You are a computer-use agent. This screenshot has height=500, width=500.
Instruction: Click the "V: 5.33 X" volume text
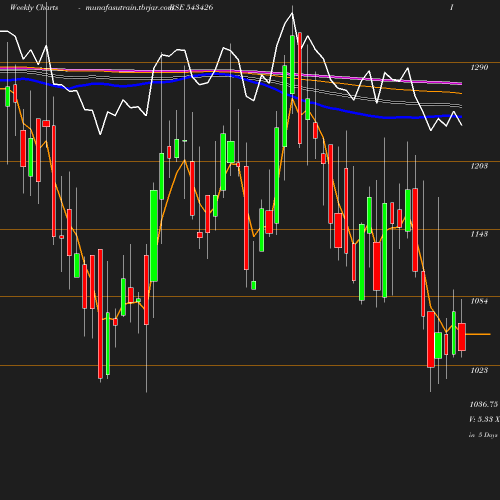pyautogui.click(x=484, y=419)
